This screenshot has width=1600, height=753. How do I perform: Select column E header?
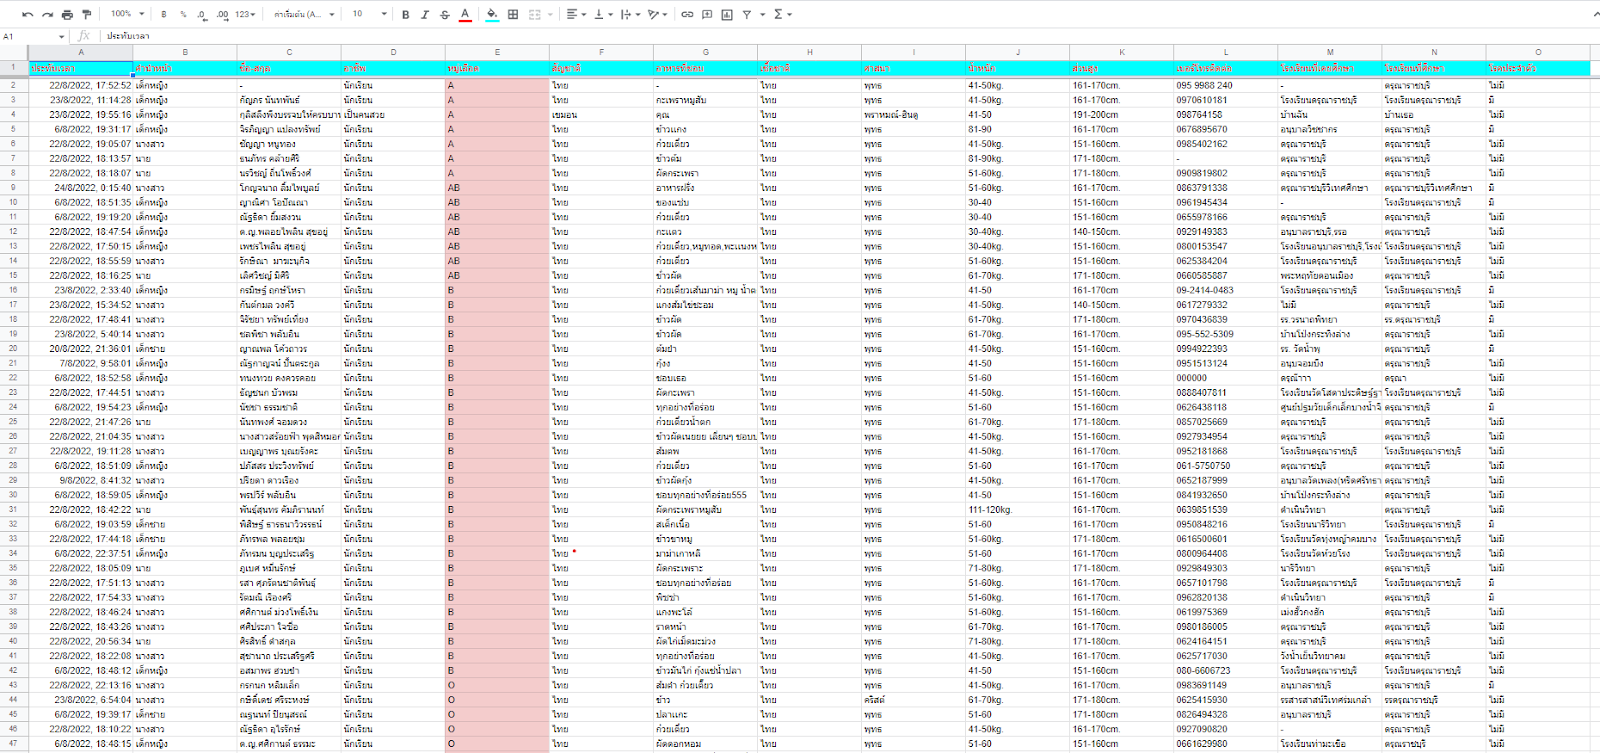pyautogui.click(x=497, y=52)
